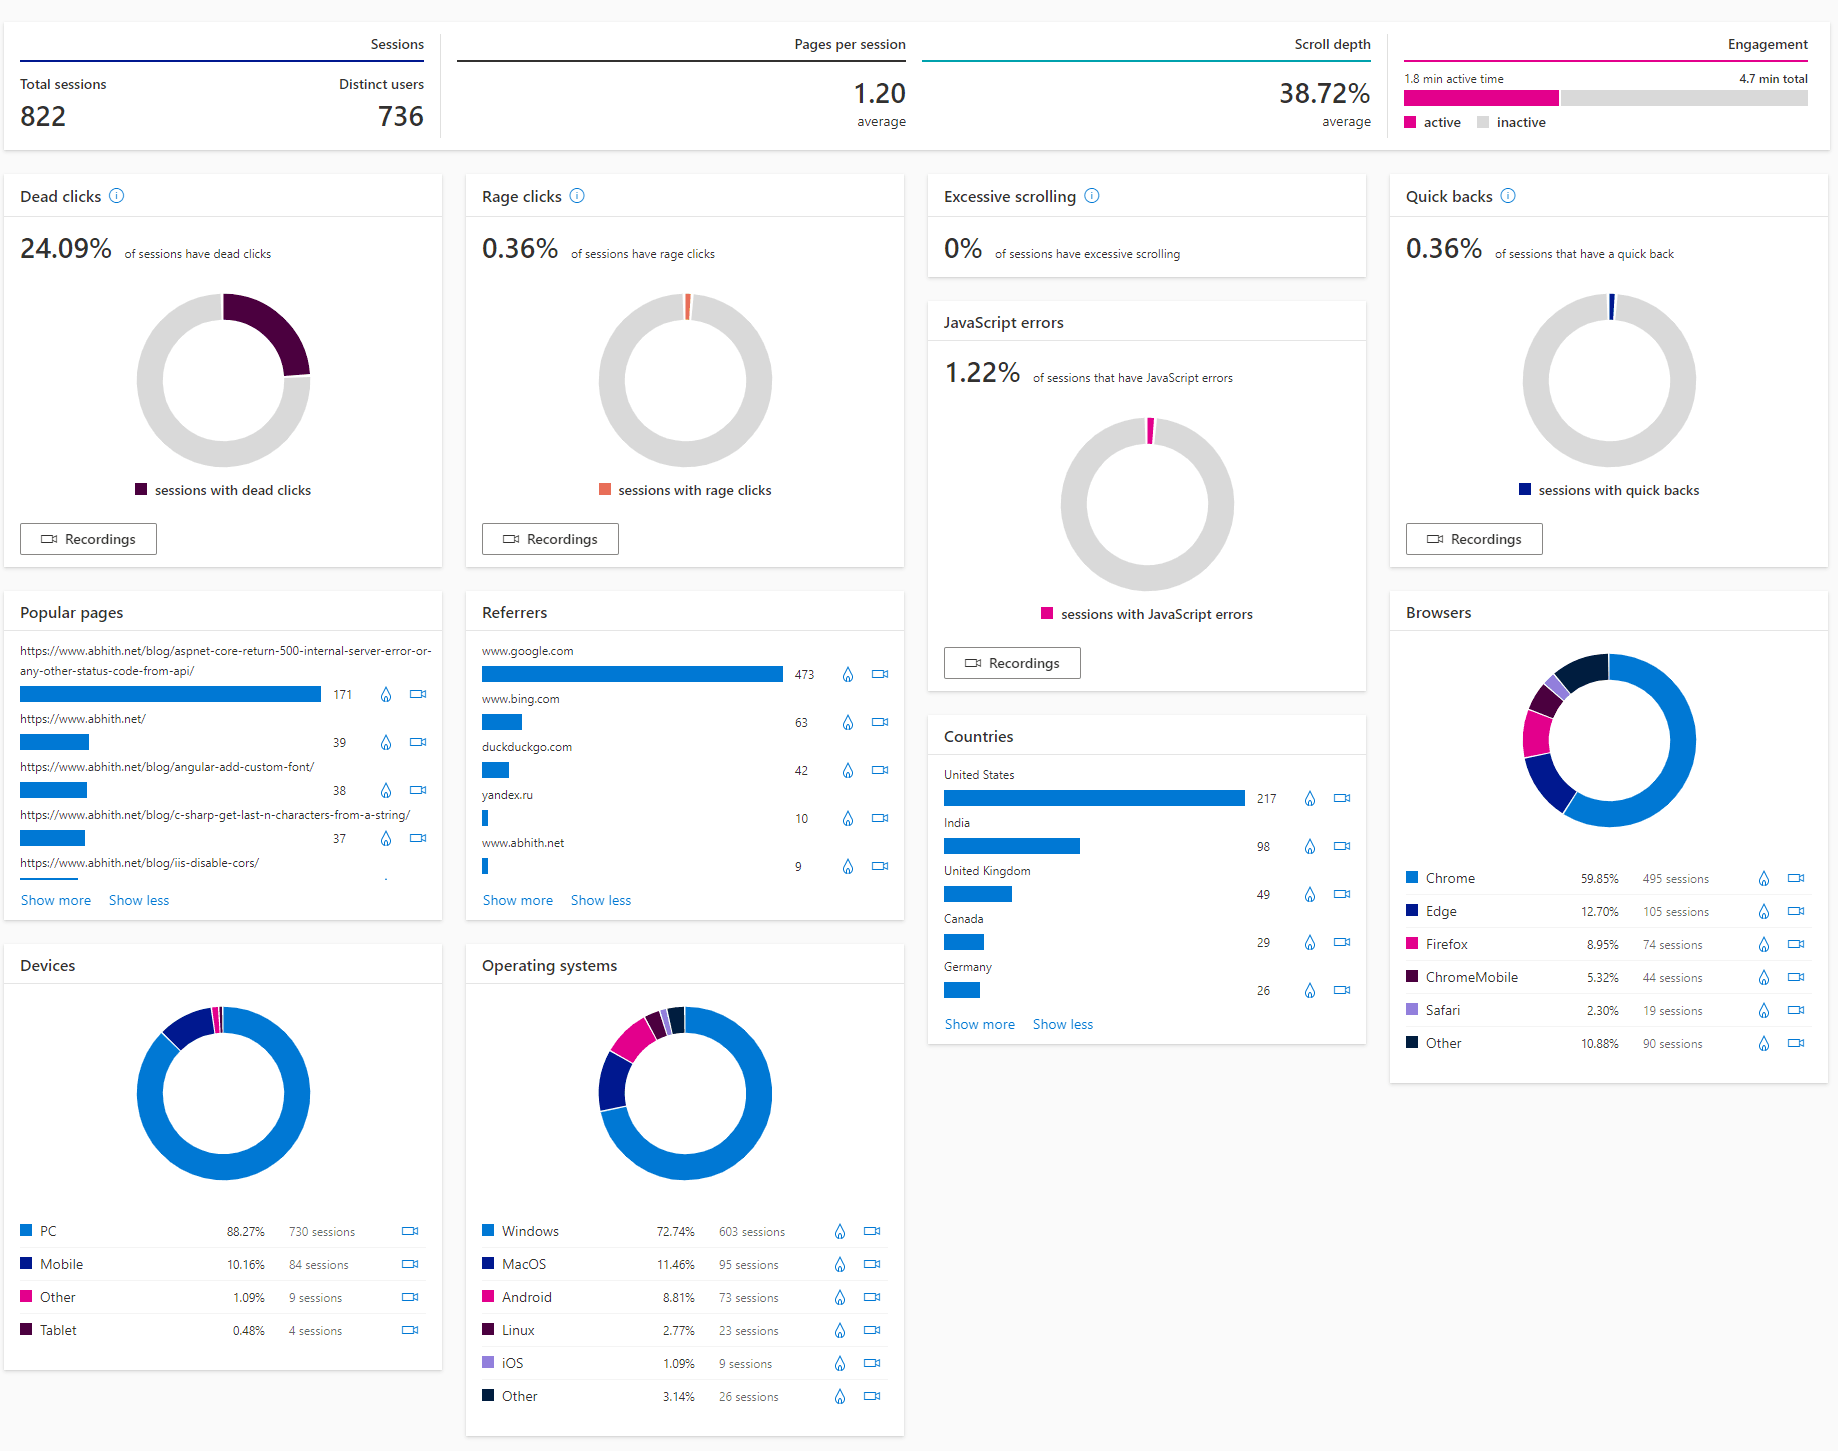This screenshot has width=1838, height=1451.
Task: Collapse Referrers list with Show less
Action: tap(601, 900)
